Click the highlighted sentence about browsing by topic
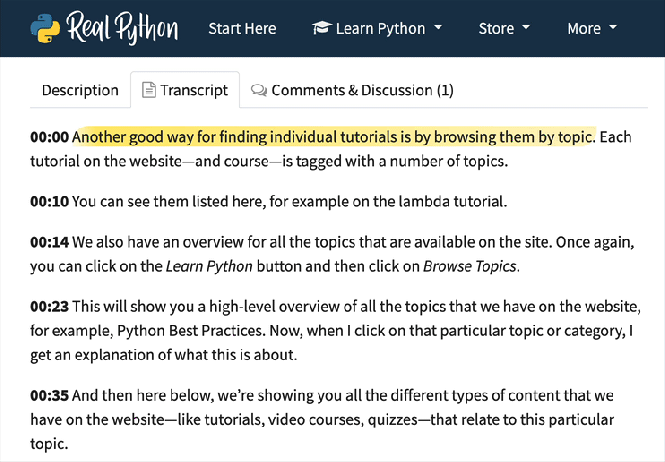 [x=334, y=137]
